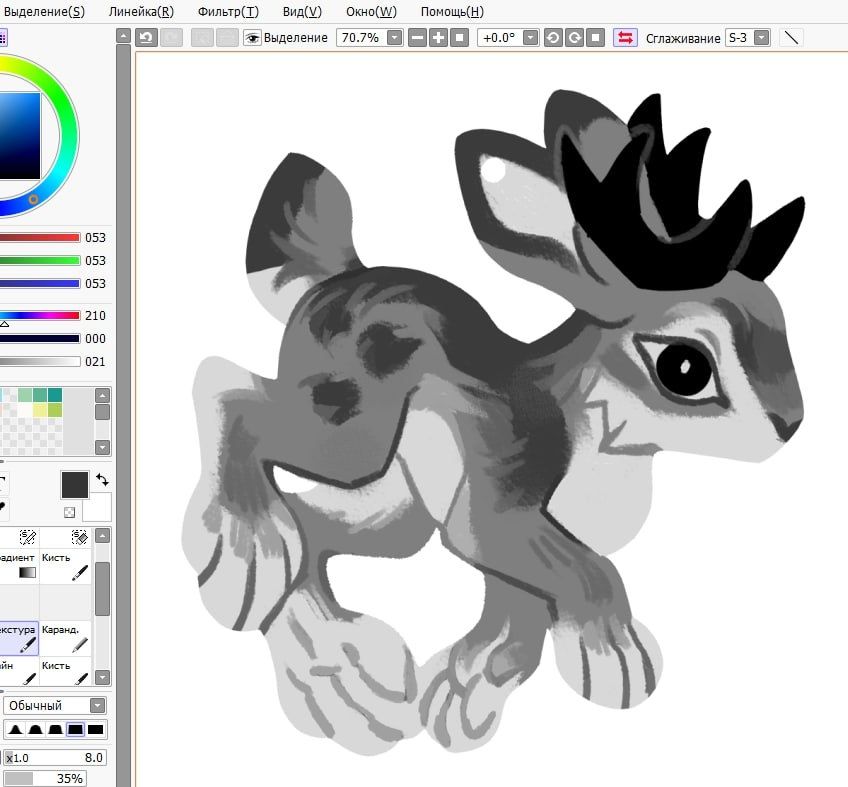Select the third brush edge shape
The width and height of the screenshot is (848, 787).
55,730
